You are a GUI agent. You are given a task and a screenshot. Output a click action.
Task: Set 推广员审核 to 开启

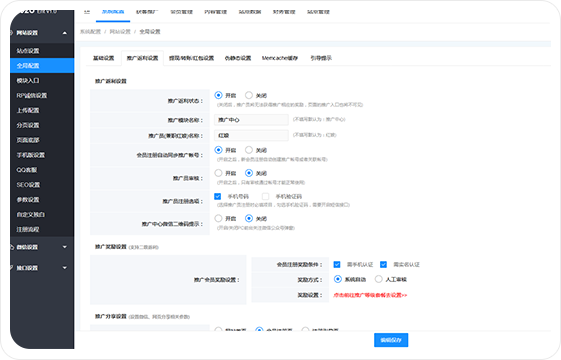218,173
